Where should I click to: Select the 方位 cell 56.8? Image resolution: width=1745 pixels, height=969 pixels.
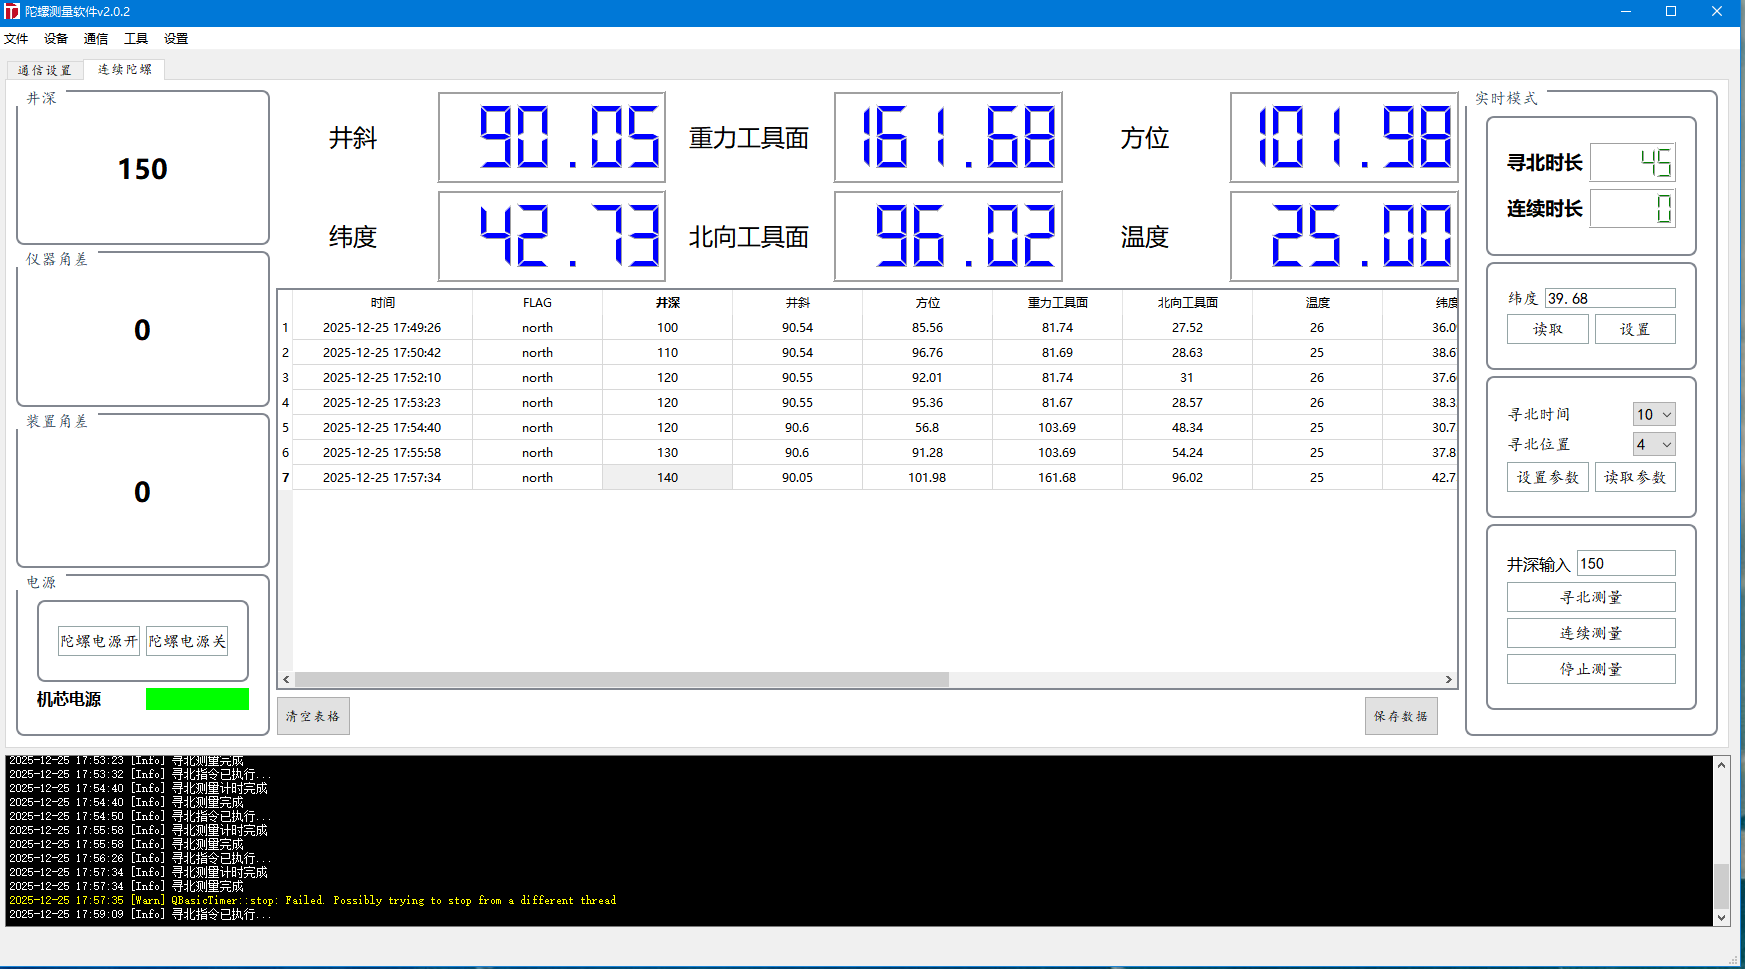(x=927, y=427)
